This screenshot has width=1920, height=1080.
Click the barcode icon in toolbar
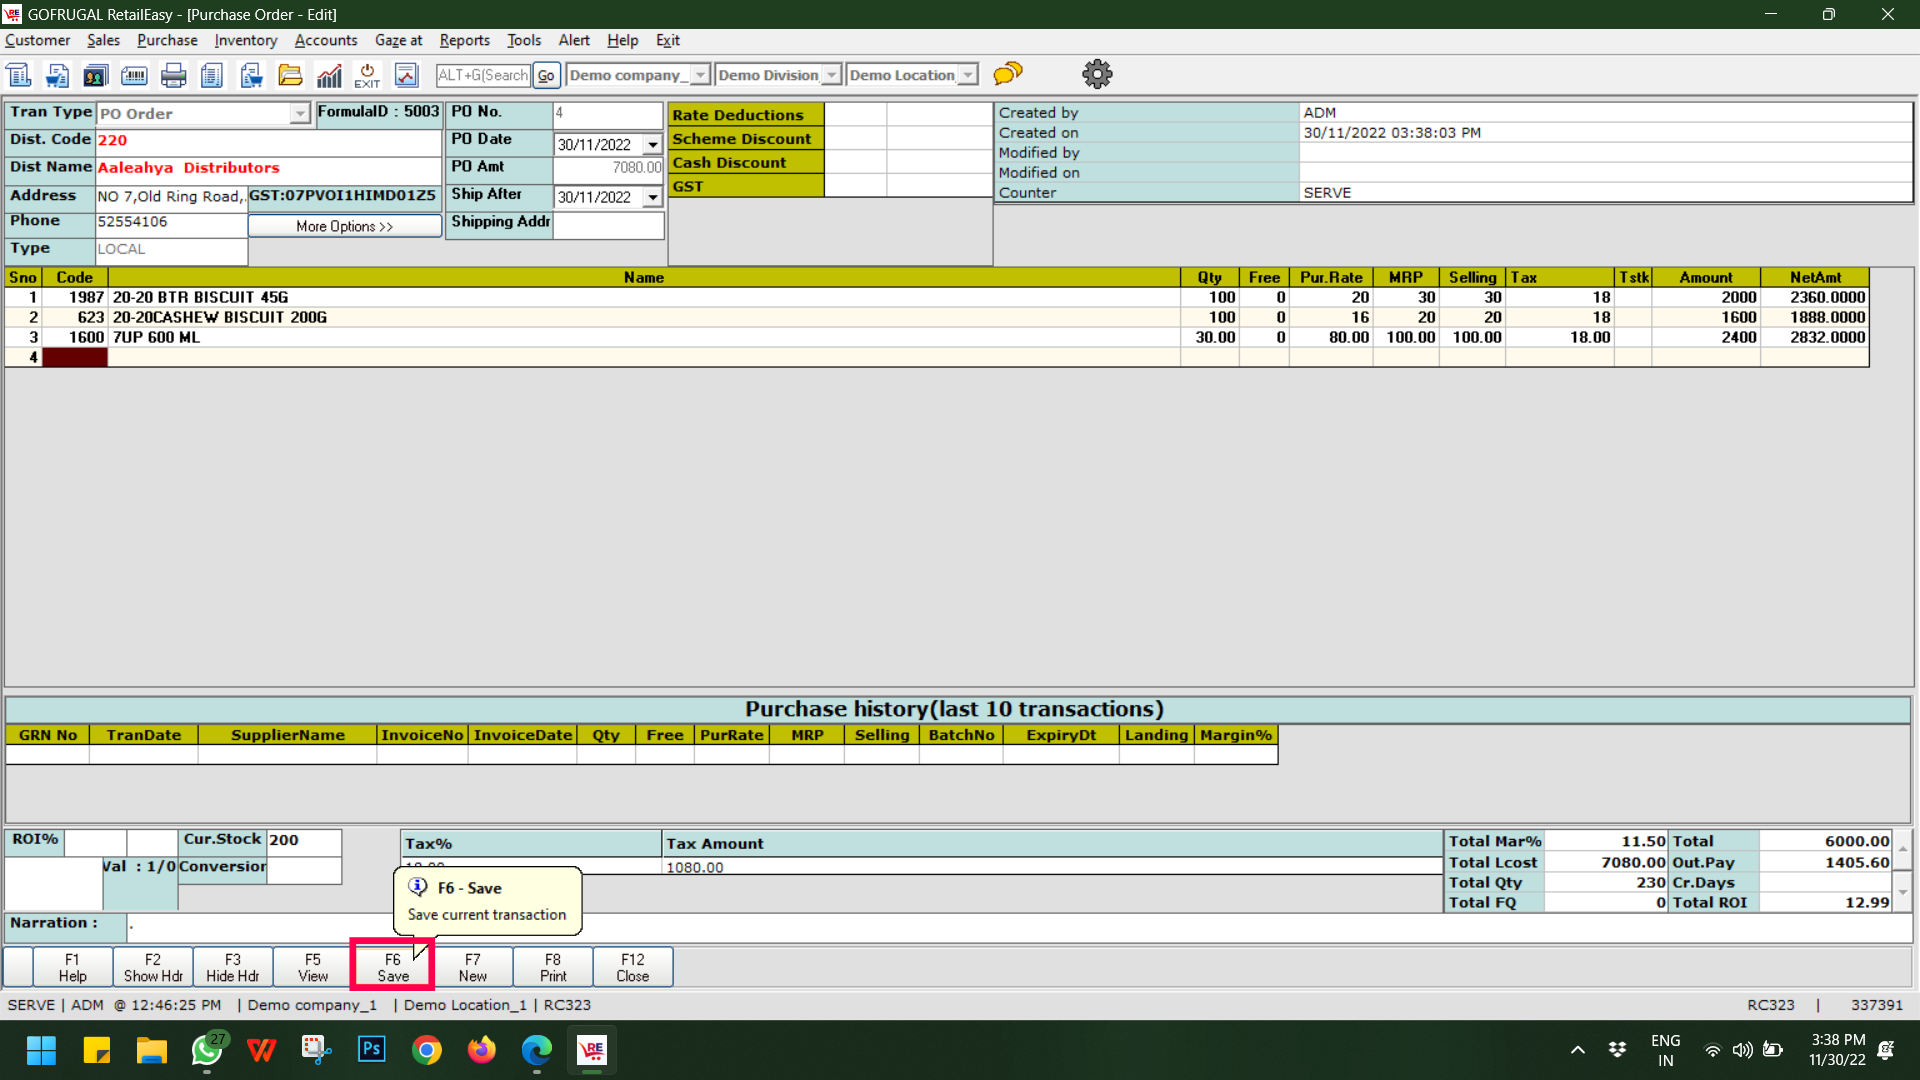coord(134,75)
